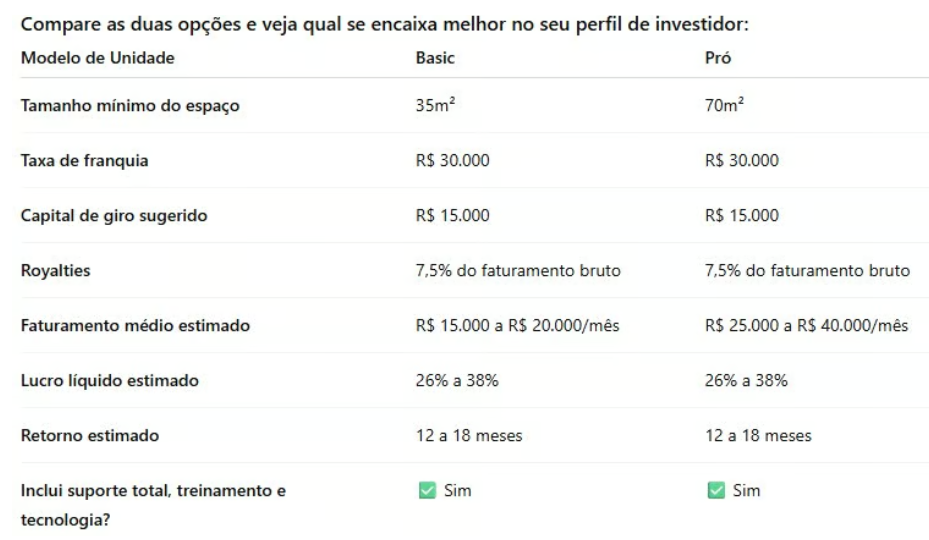Select the Basic column header
Image resolution: width=929 pixels, height=540 pixels.
point(435,58)
